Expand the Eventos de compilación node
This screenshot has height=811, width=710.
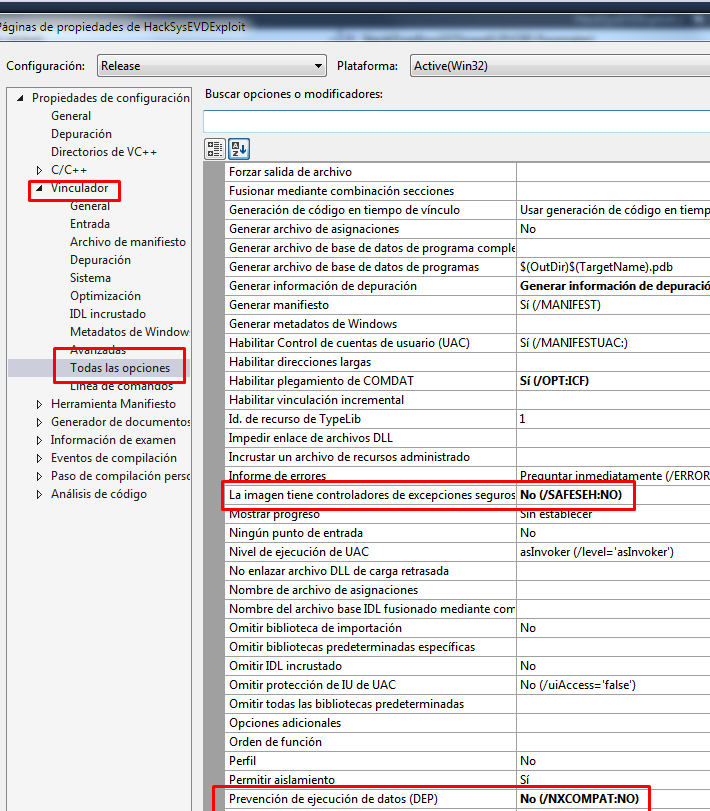(39, 458)
